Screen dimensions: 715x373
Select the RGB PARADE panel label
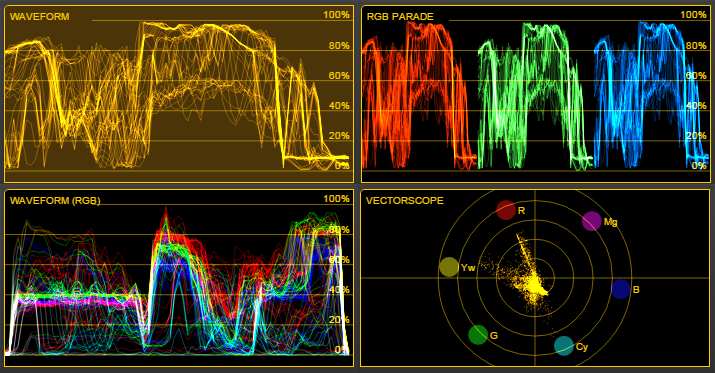point(400,17)
